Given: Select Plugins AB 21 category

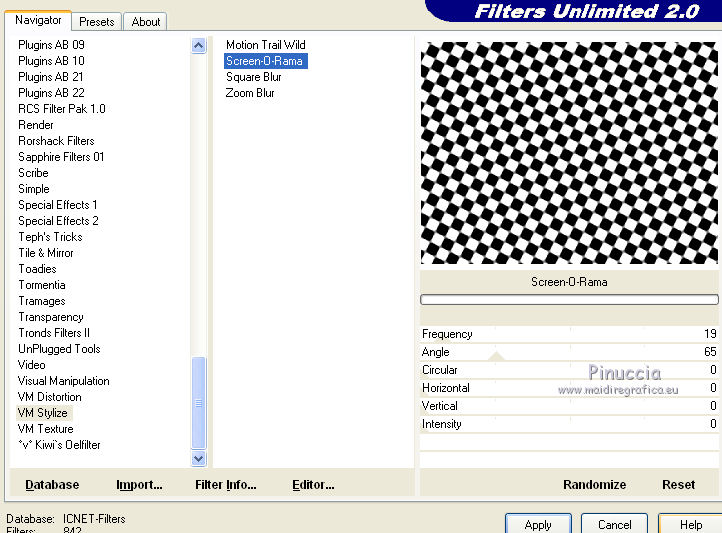Looking at the screenshot, I should 51,77.
